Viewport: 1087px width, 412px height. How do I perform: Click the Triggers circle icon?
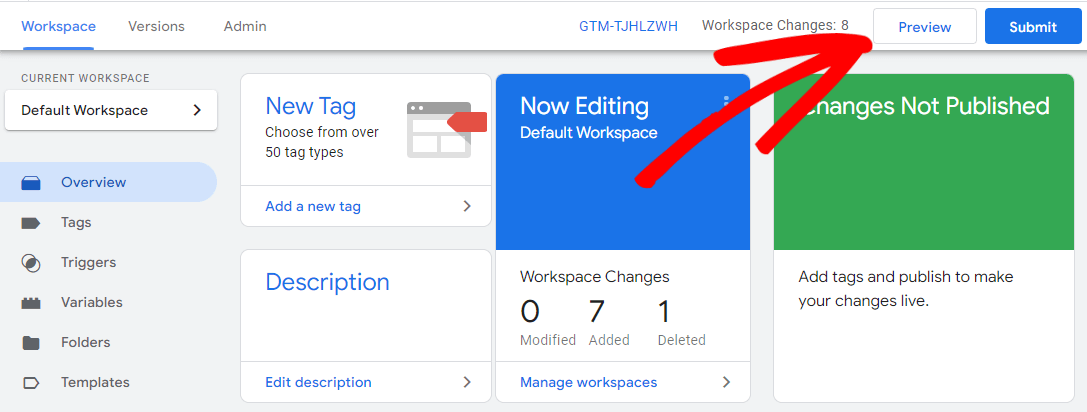point(31,263)
